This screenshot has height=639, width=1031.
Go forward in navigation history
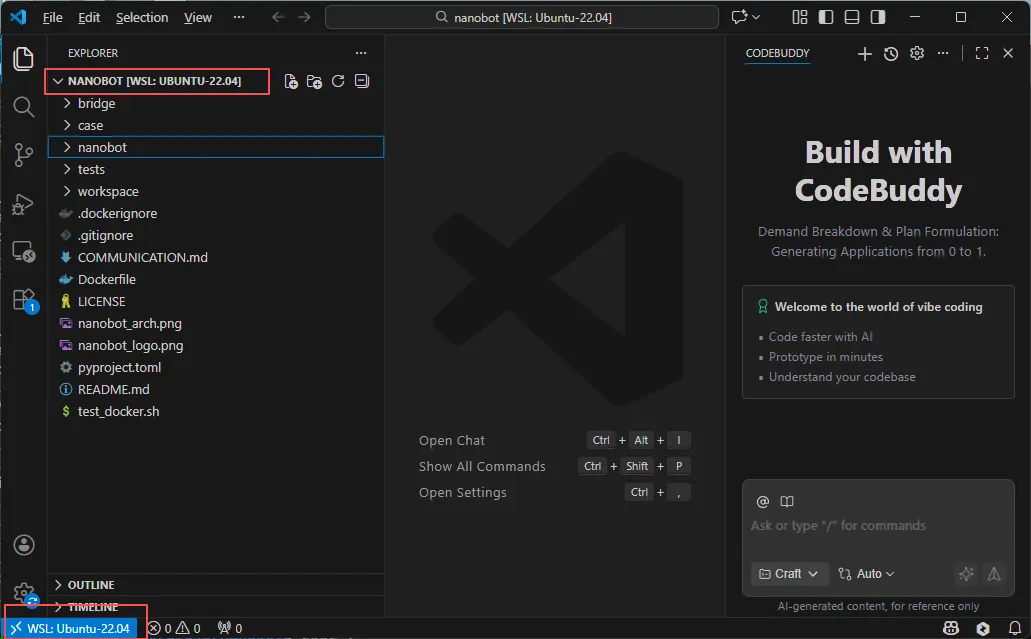[x=304, y=17]
